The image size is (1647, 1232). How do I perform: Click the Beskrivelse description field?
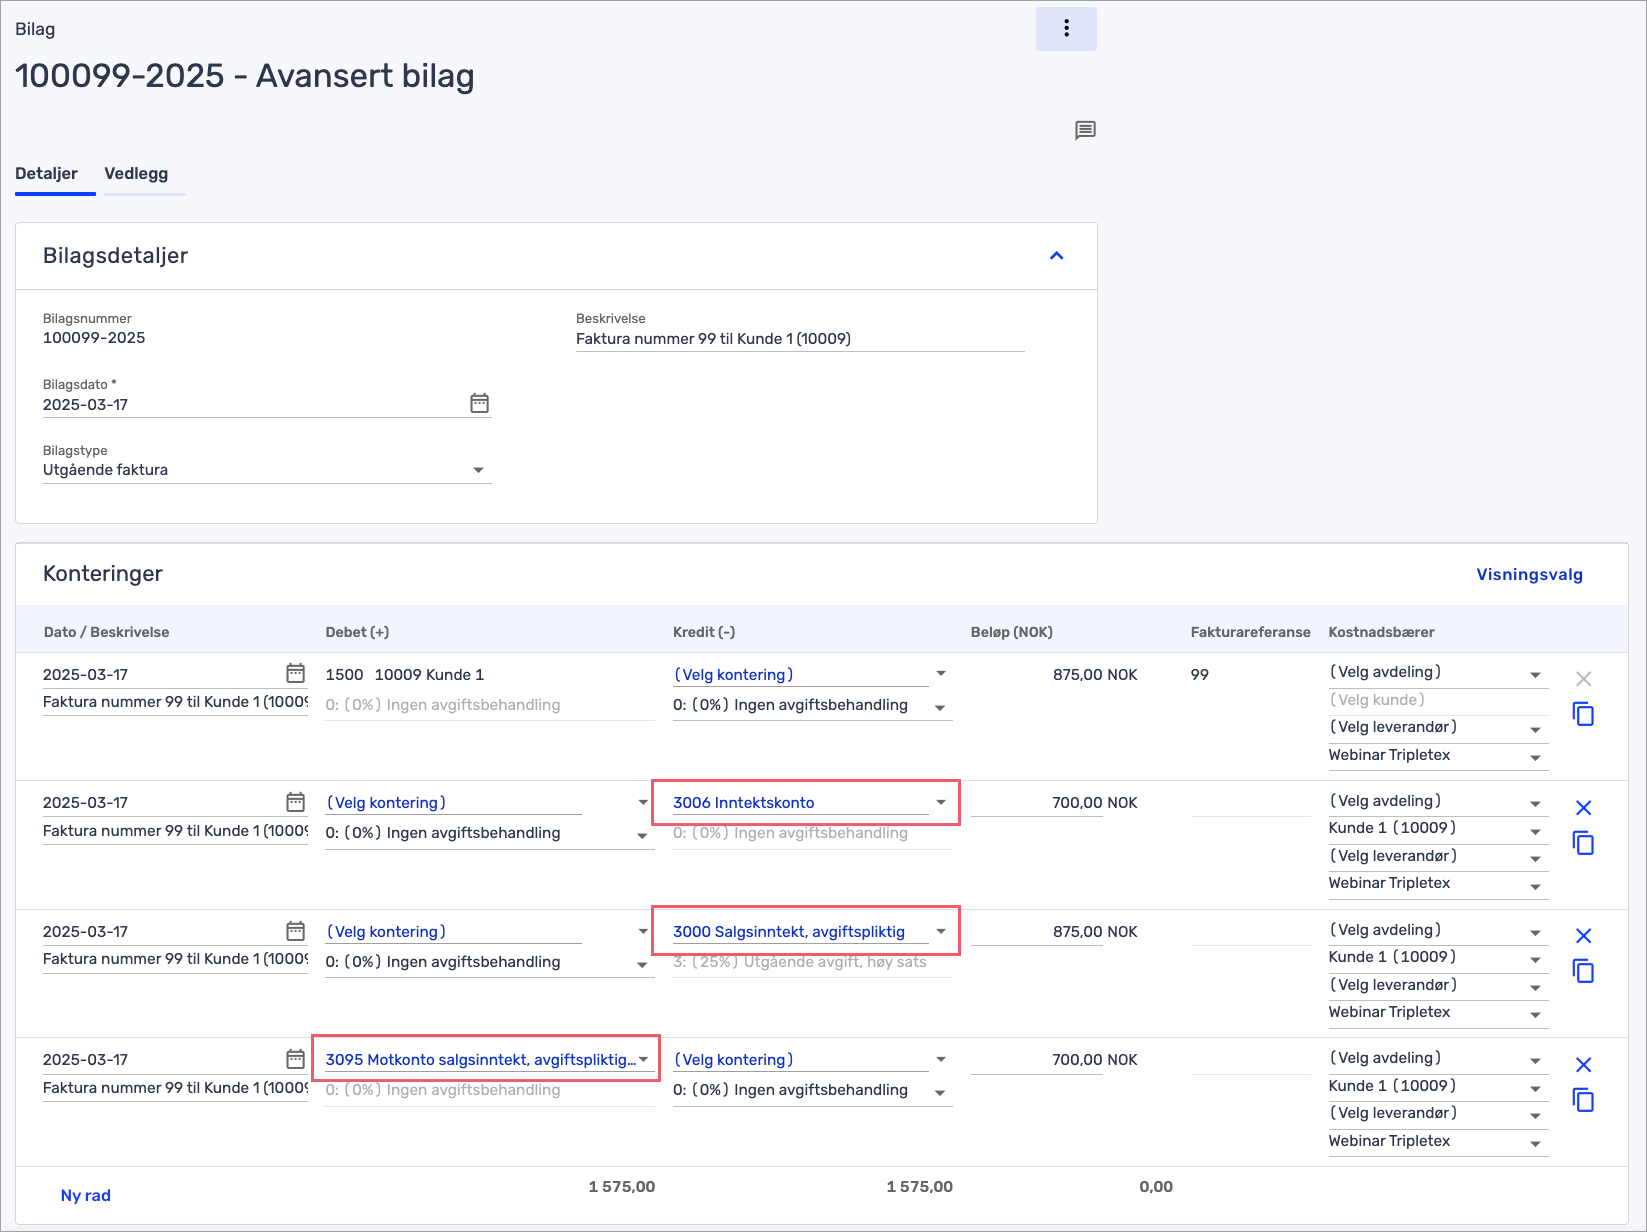pyautogui.click(x=800, y=339)
